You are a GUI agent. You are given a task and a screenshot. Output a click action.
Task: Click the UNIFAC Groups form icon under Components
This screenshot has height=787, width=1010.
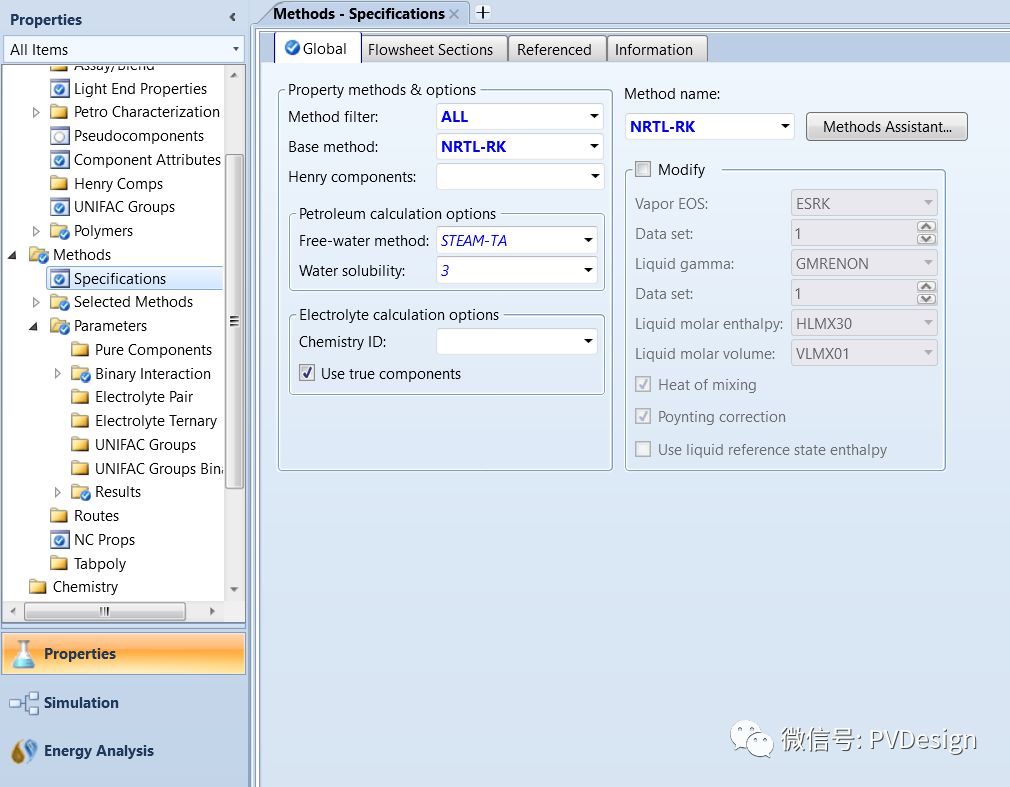point(59,207)
